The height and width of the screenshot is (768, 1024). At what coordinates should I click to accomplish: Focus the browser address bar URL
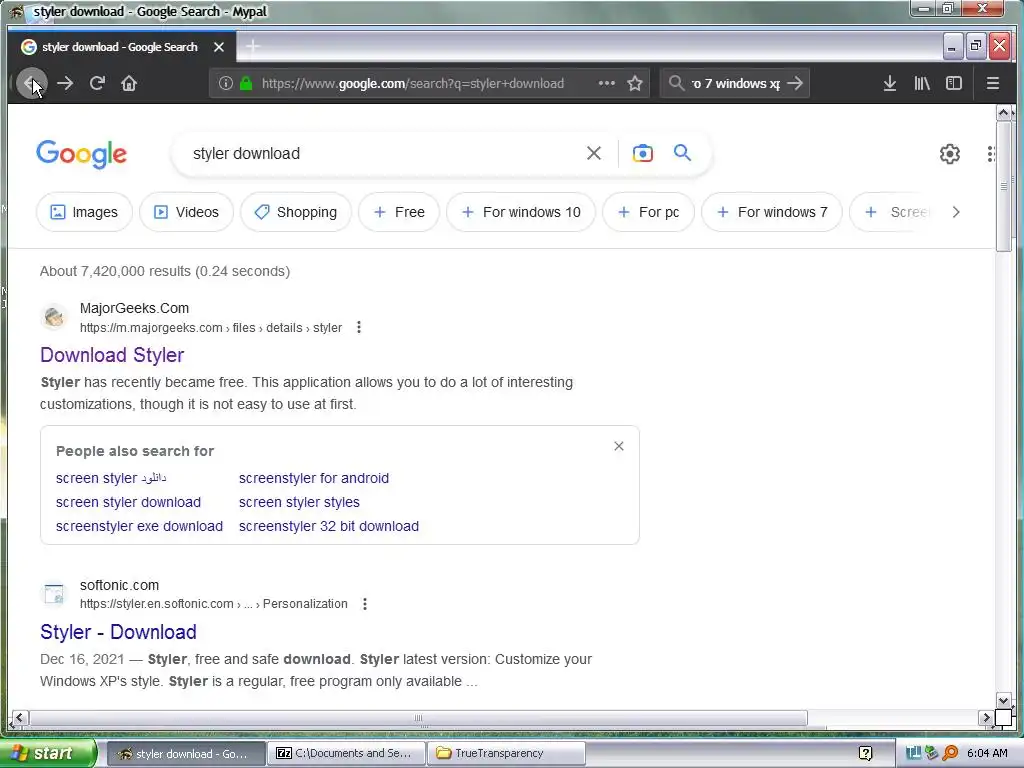pyautogui.click(x=413, y=84)
